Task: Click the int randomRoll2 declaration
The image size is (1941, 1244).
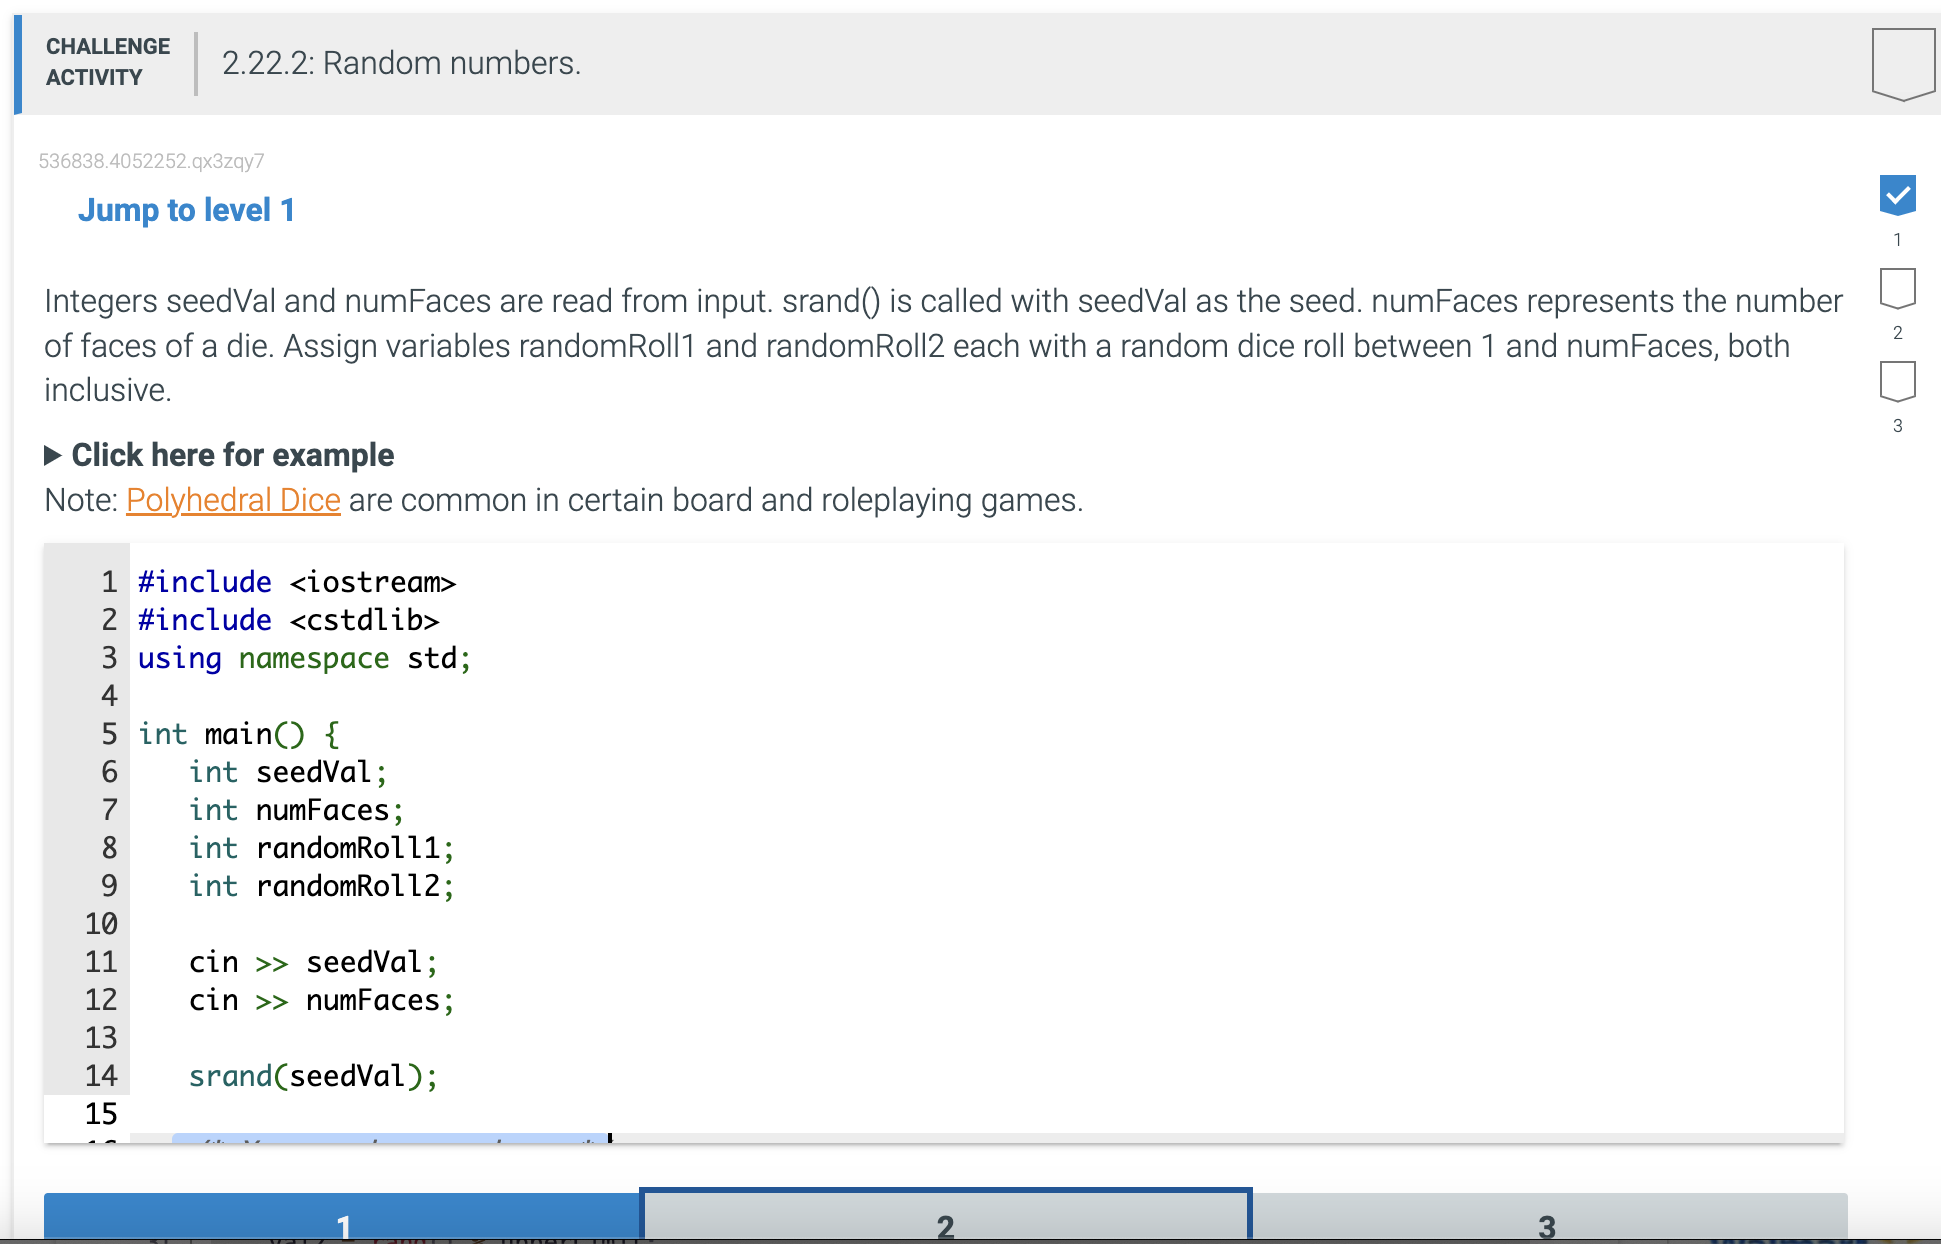Action: point(321,886)
